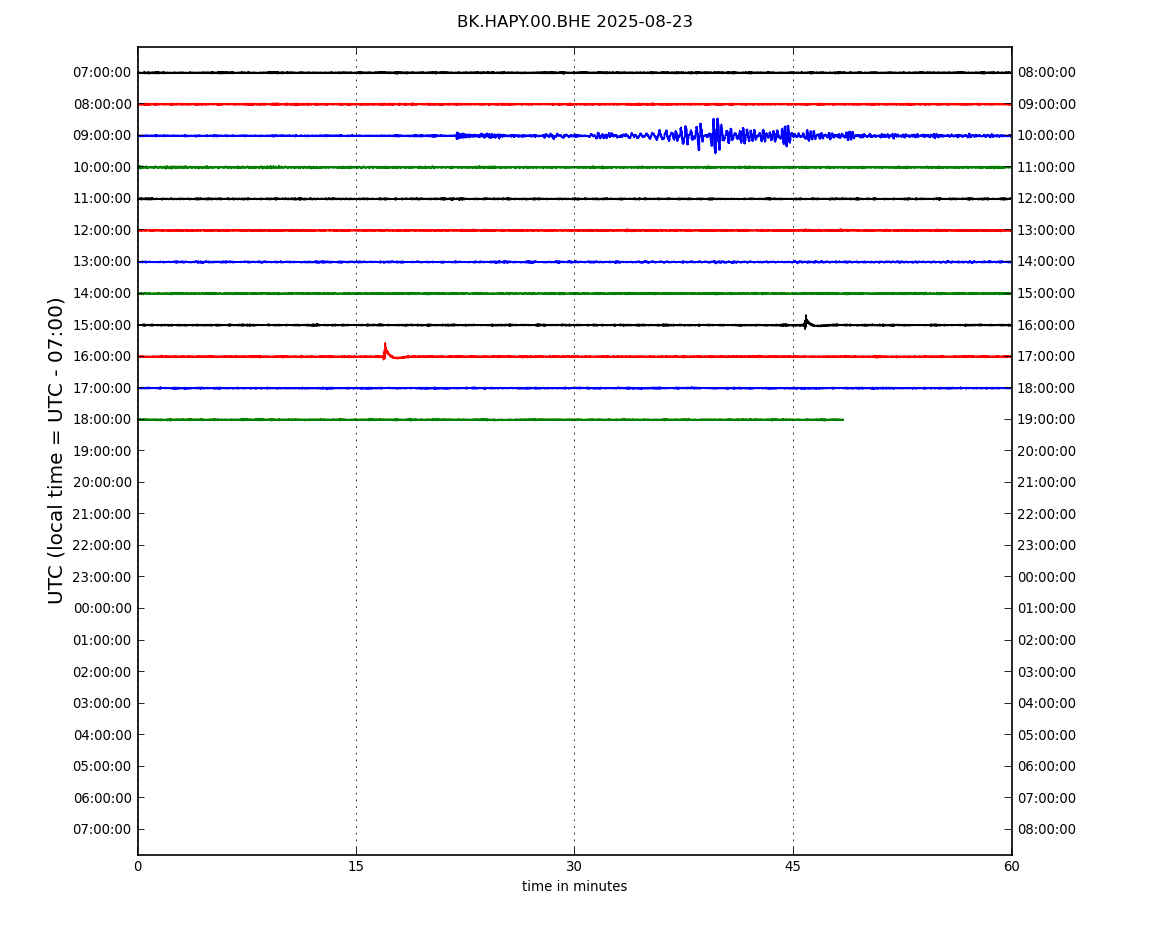Click the right-axis label 05:00:00
This screenshot has width=1150, height=950.
point(1047,735)
